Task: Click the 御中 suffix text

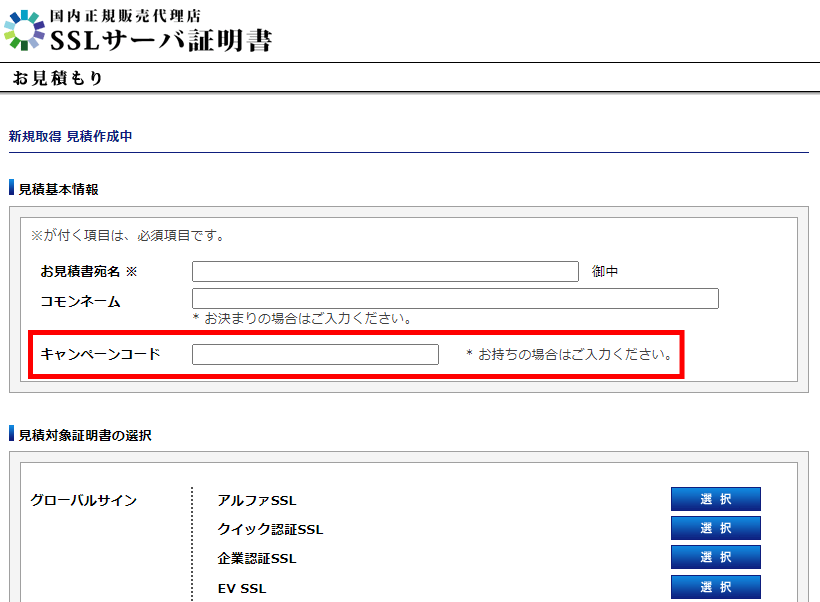Action: click(605, 271)
